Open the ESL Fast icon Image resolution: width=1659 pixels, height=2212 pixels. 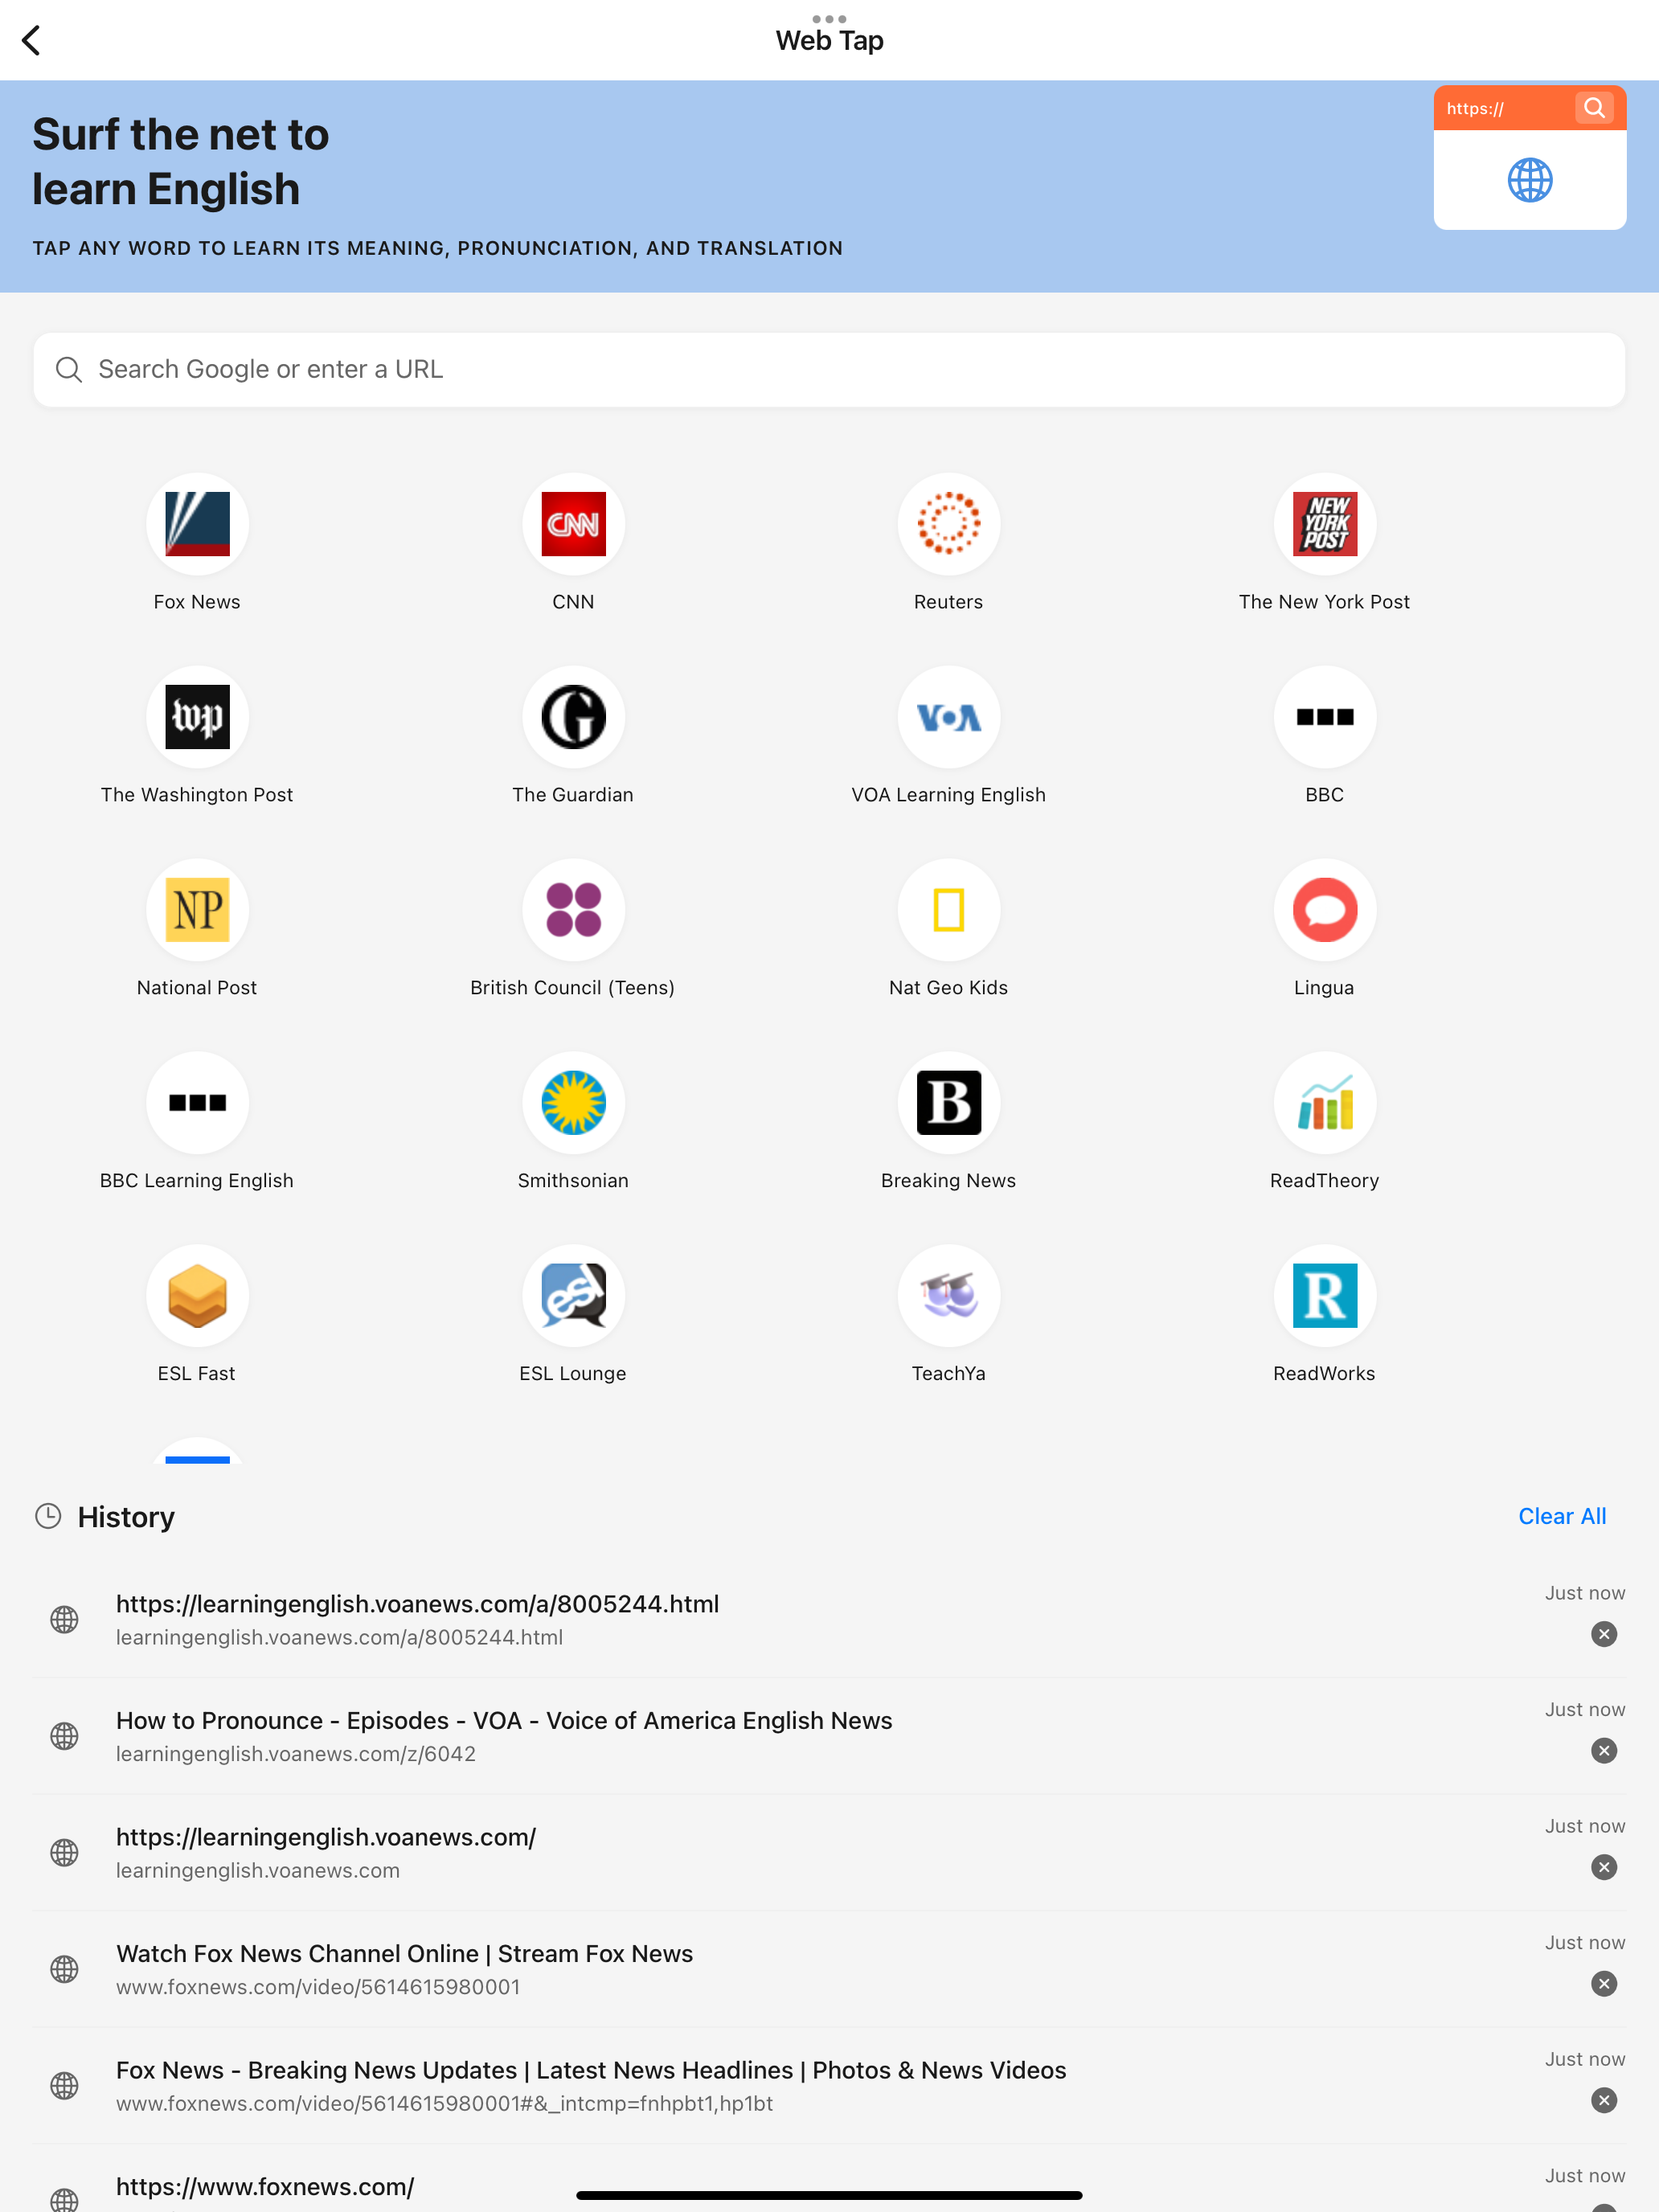click(x=197, y=1296)
